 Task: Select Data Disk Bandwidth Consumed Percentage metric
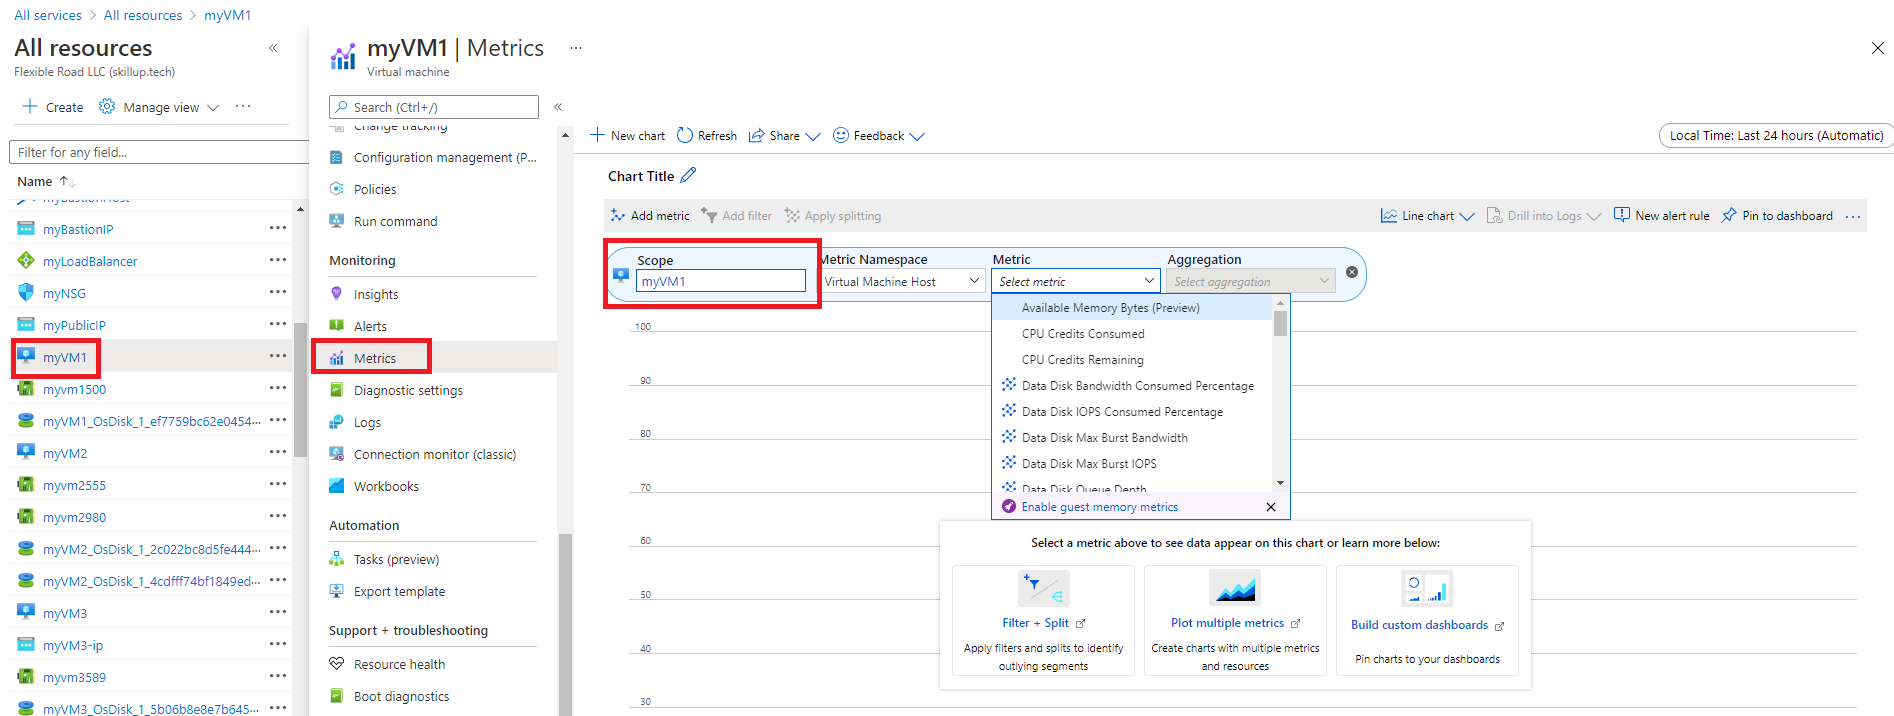(1132, 386)
